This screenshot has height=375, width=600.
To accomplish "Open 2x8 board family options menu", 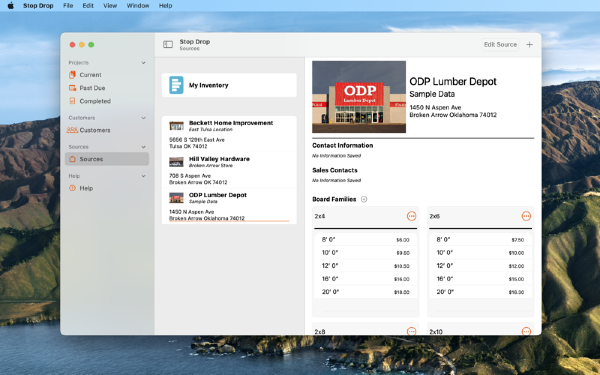I will [x=411, y=331].
